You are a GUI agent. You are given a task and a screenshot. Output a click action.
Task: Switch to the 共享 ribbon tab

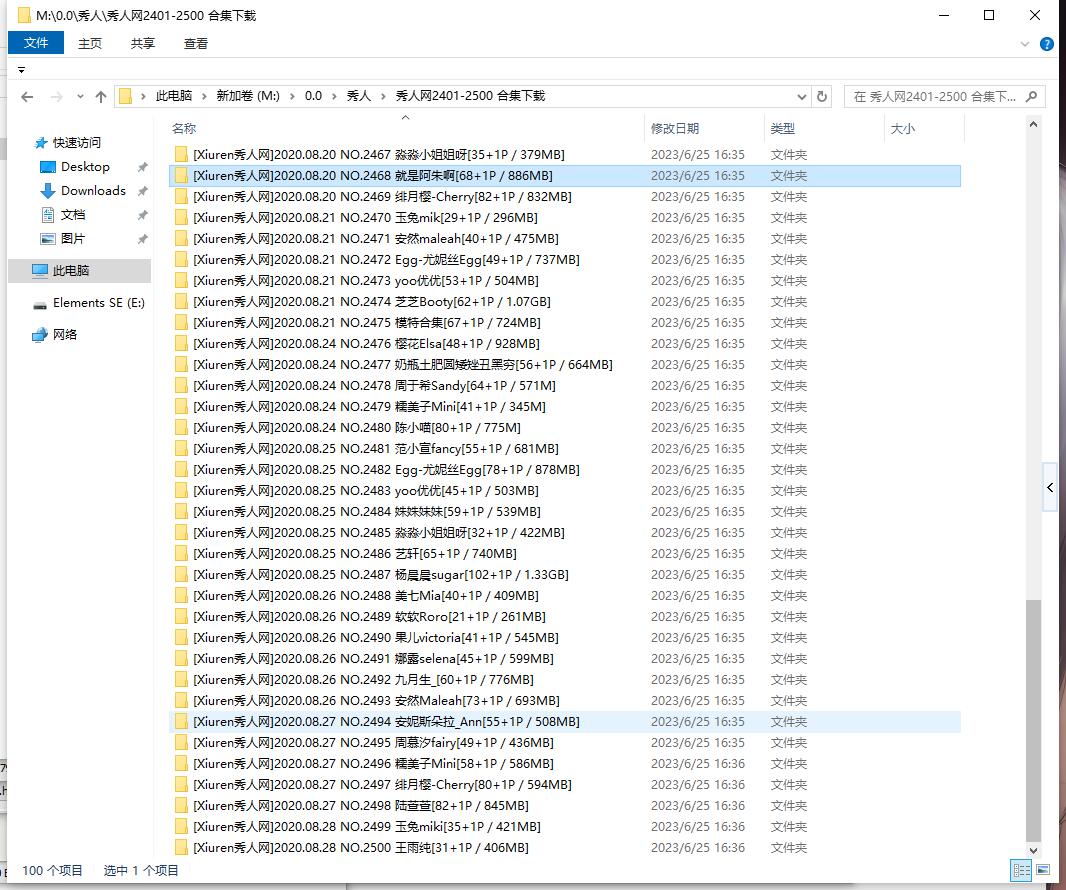[143, 44]
